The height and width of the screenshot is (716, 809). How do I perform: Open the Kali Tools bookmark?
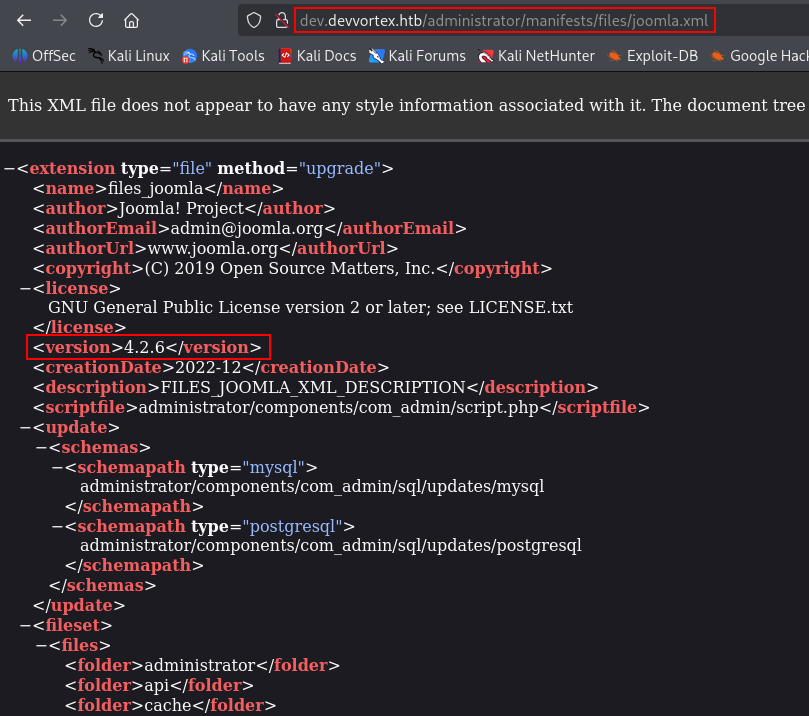pyautogui.click(x=223, y=56)
